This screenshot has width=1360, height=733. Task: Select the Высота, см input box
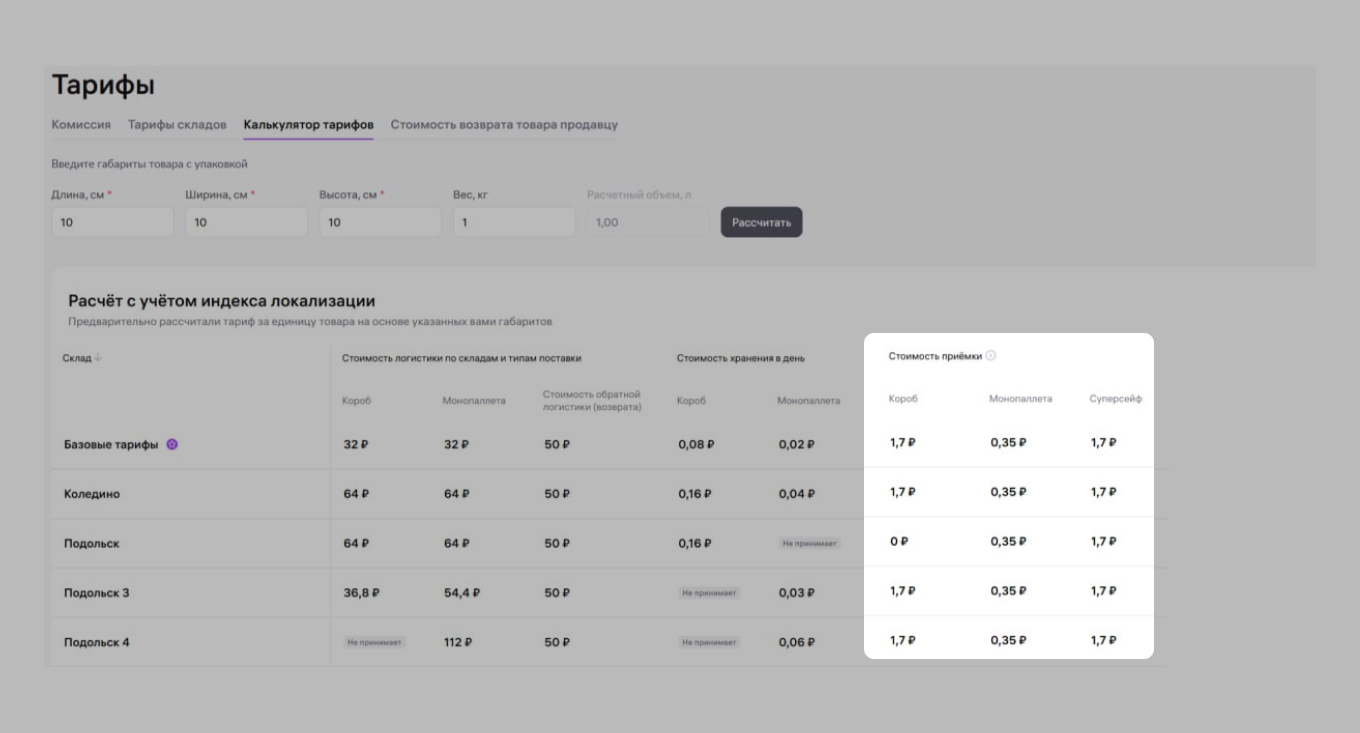(x=380, y=222)
